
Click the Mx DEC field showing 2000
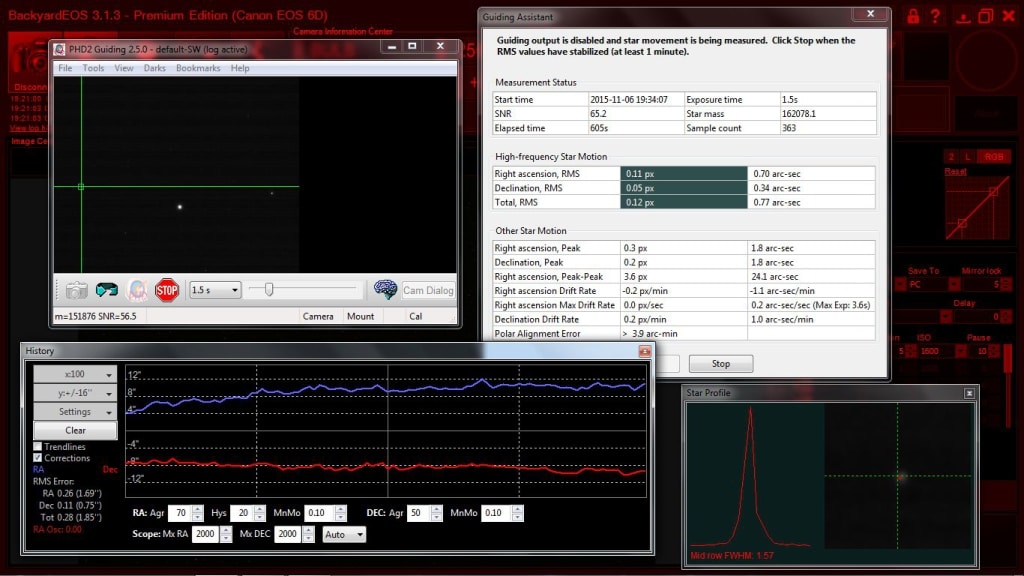[288, 534]
